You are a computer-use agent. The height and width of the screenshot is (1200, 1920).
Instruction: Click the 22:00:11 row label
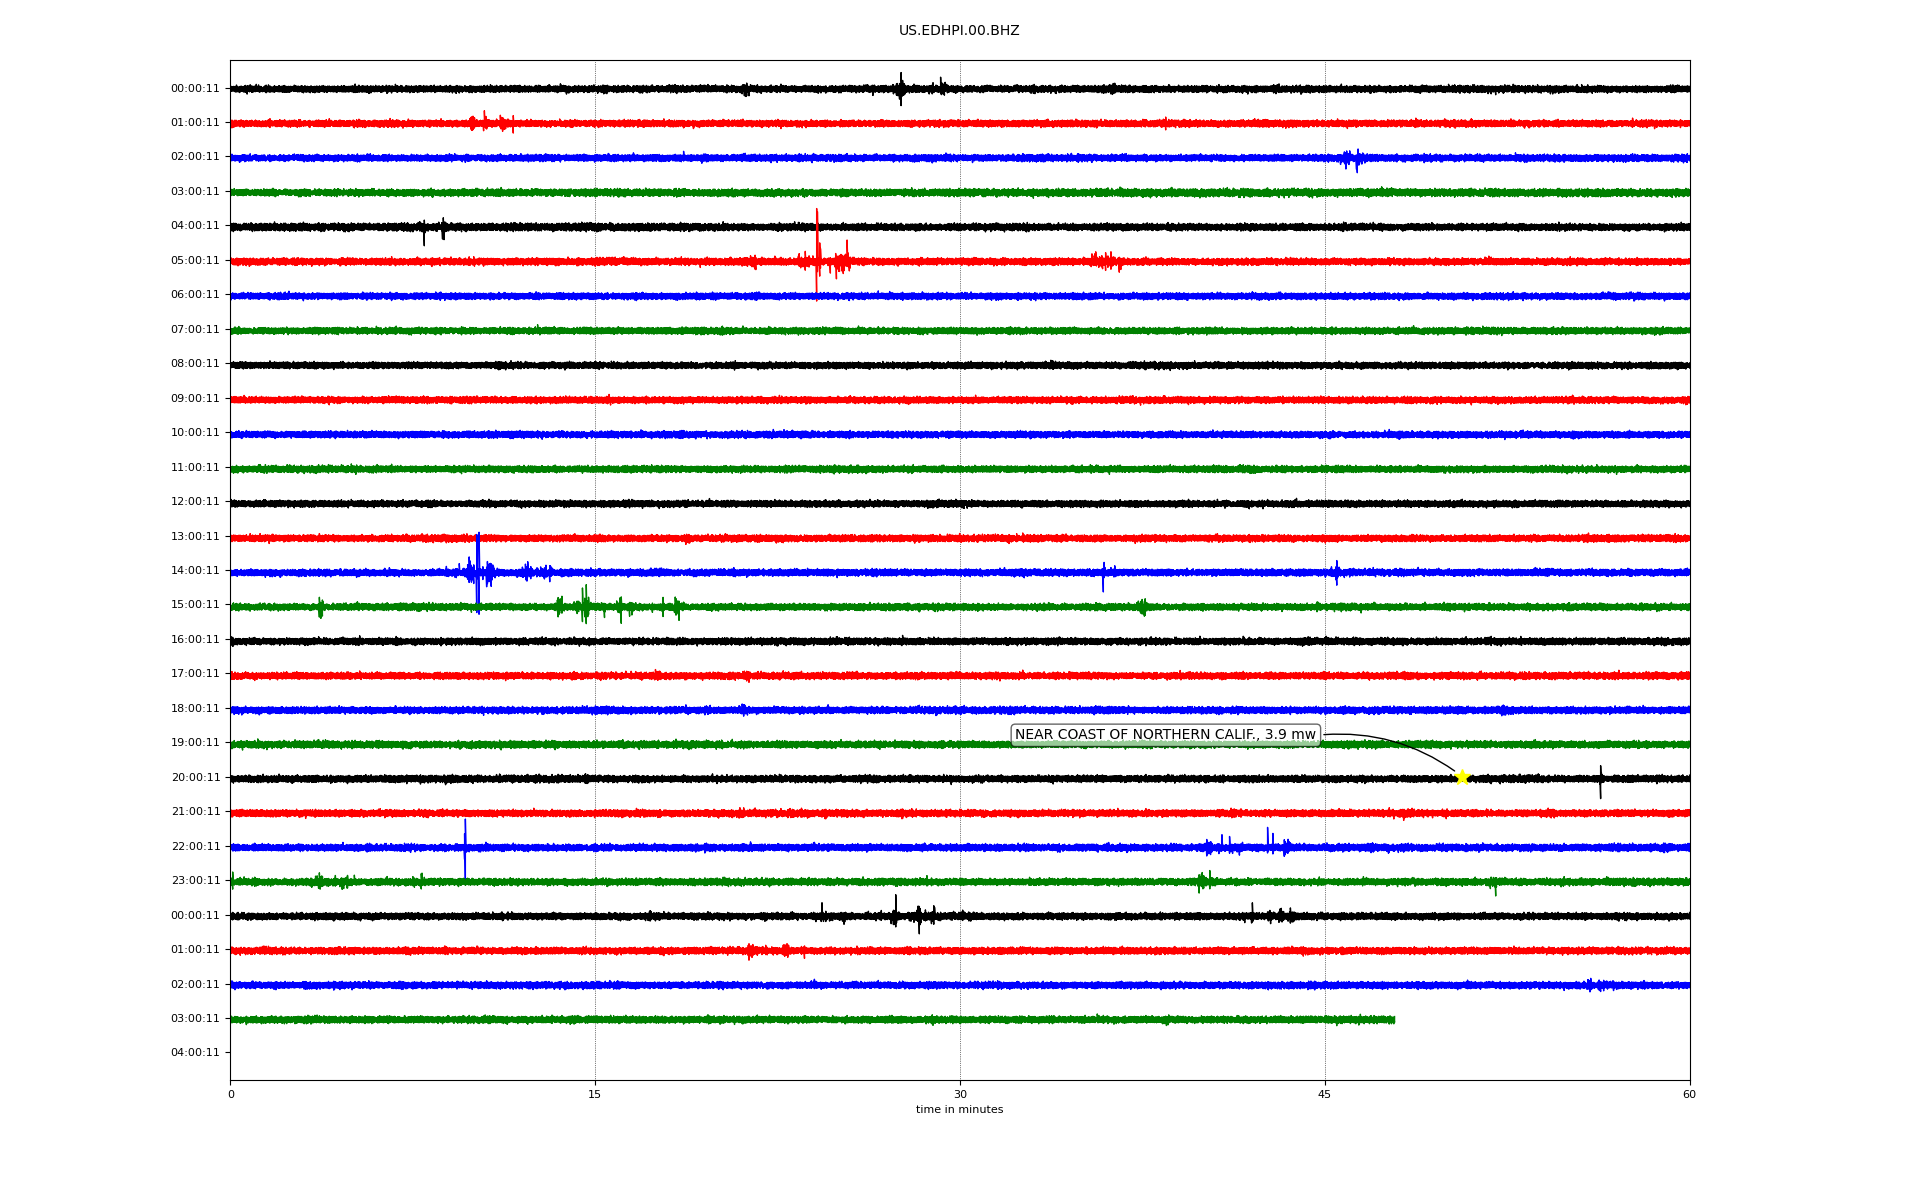coord(195,847)
